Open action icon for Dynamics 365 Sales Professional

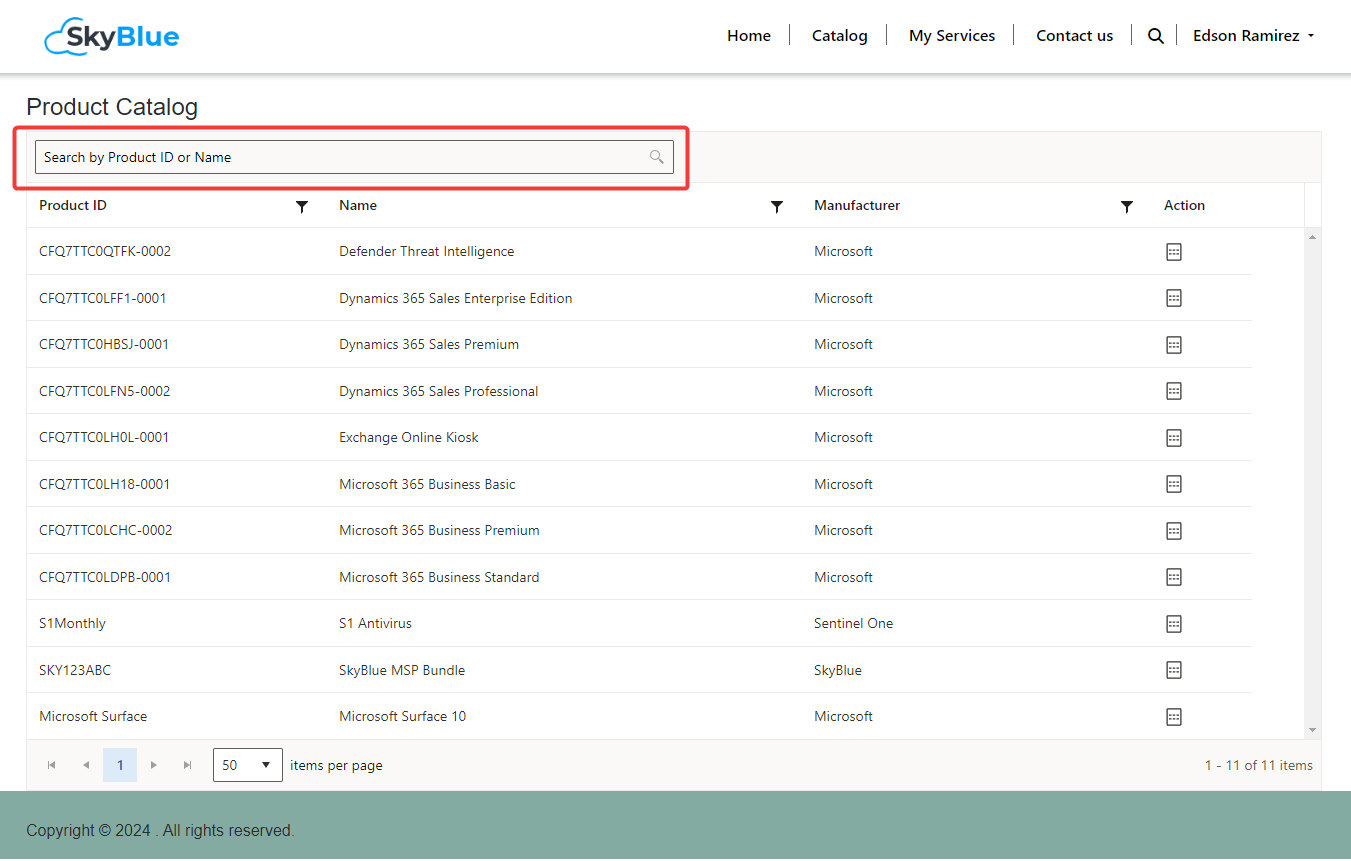(x=1174, y=391)
